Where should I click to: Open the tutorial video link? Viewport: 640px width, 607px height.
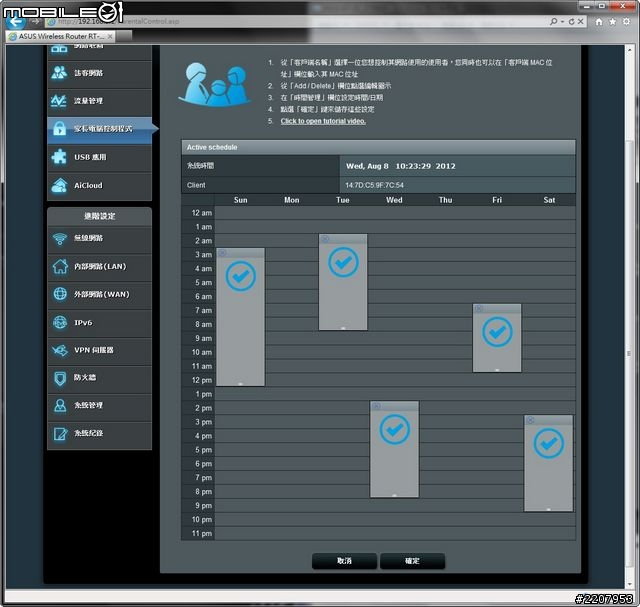pos(323,121)
